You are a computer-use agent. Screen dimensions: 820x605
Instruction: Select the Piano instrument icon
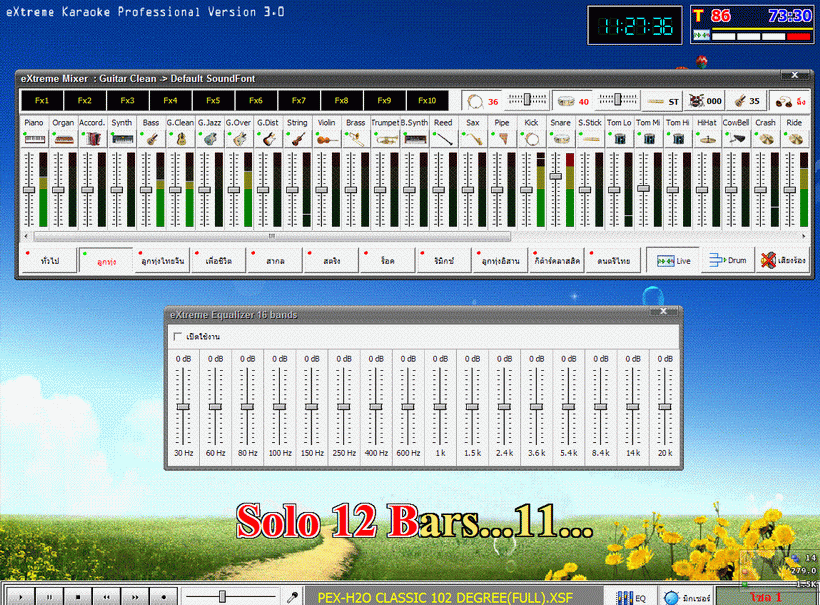35,139
